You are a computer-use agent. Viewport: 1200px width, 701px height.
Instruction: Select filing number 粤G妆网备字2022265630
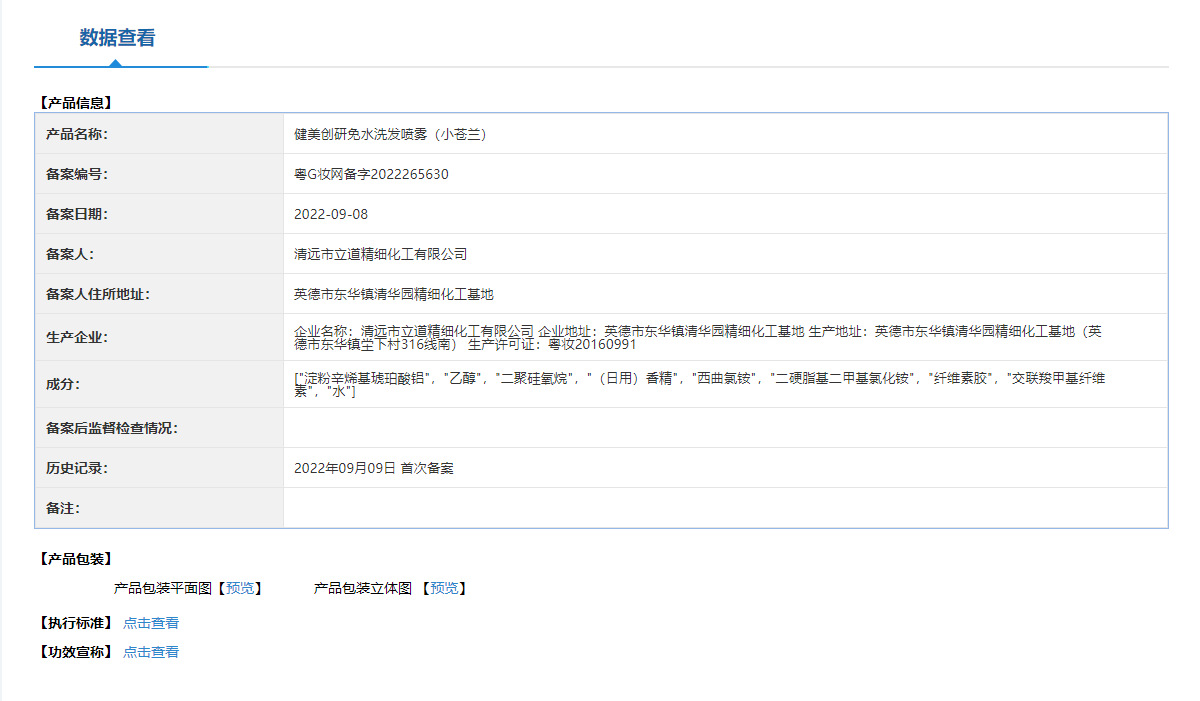point(371,174)
